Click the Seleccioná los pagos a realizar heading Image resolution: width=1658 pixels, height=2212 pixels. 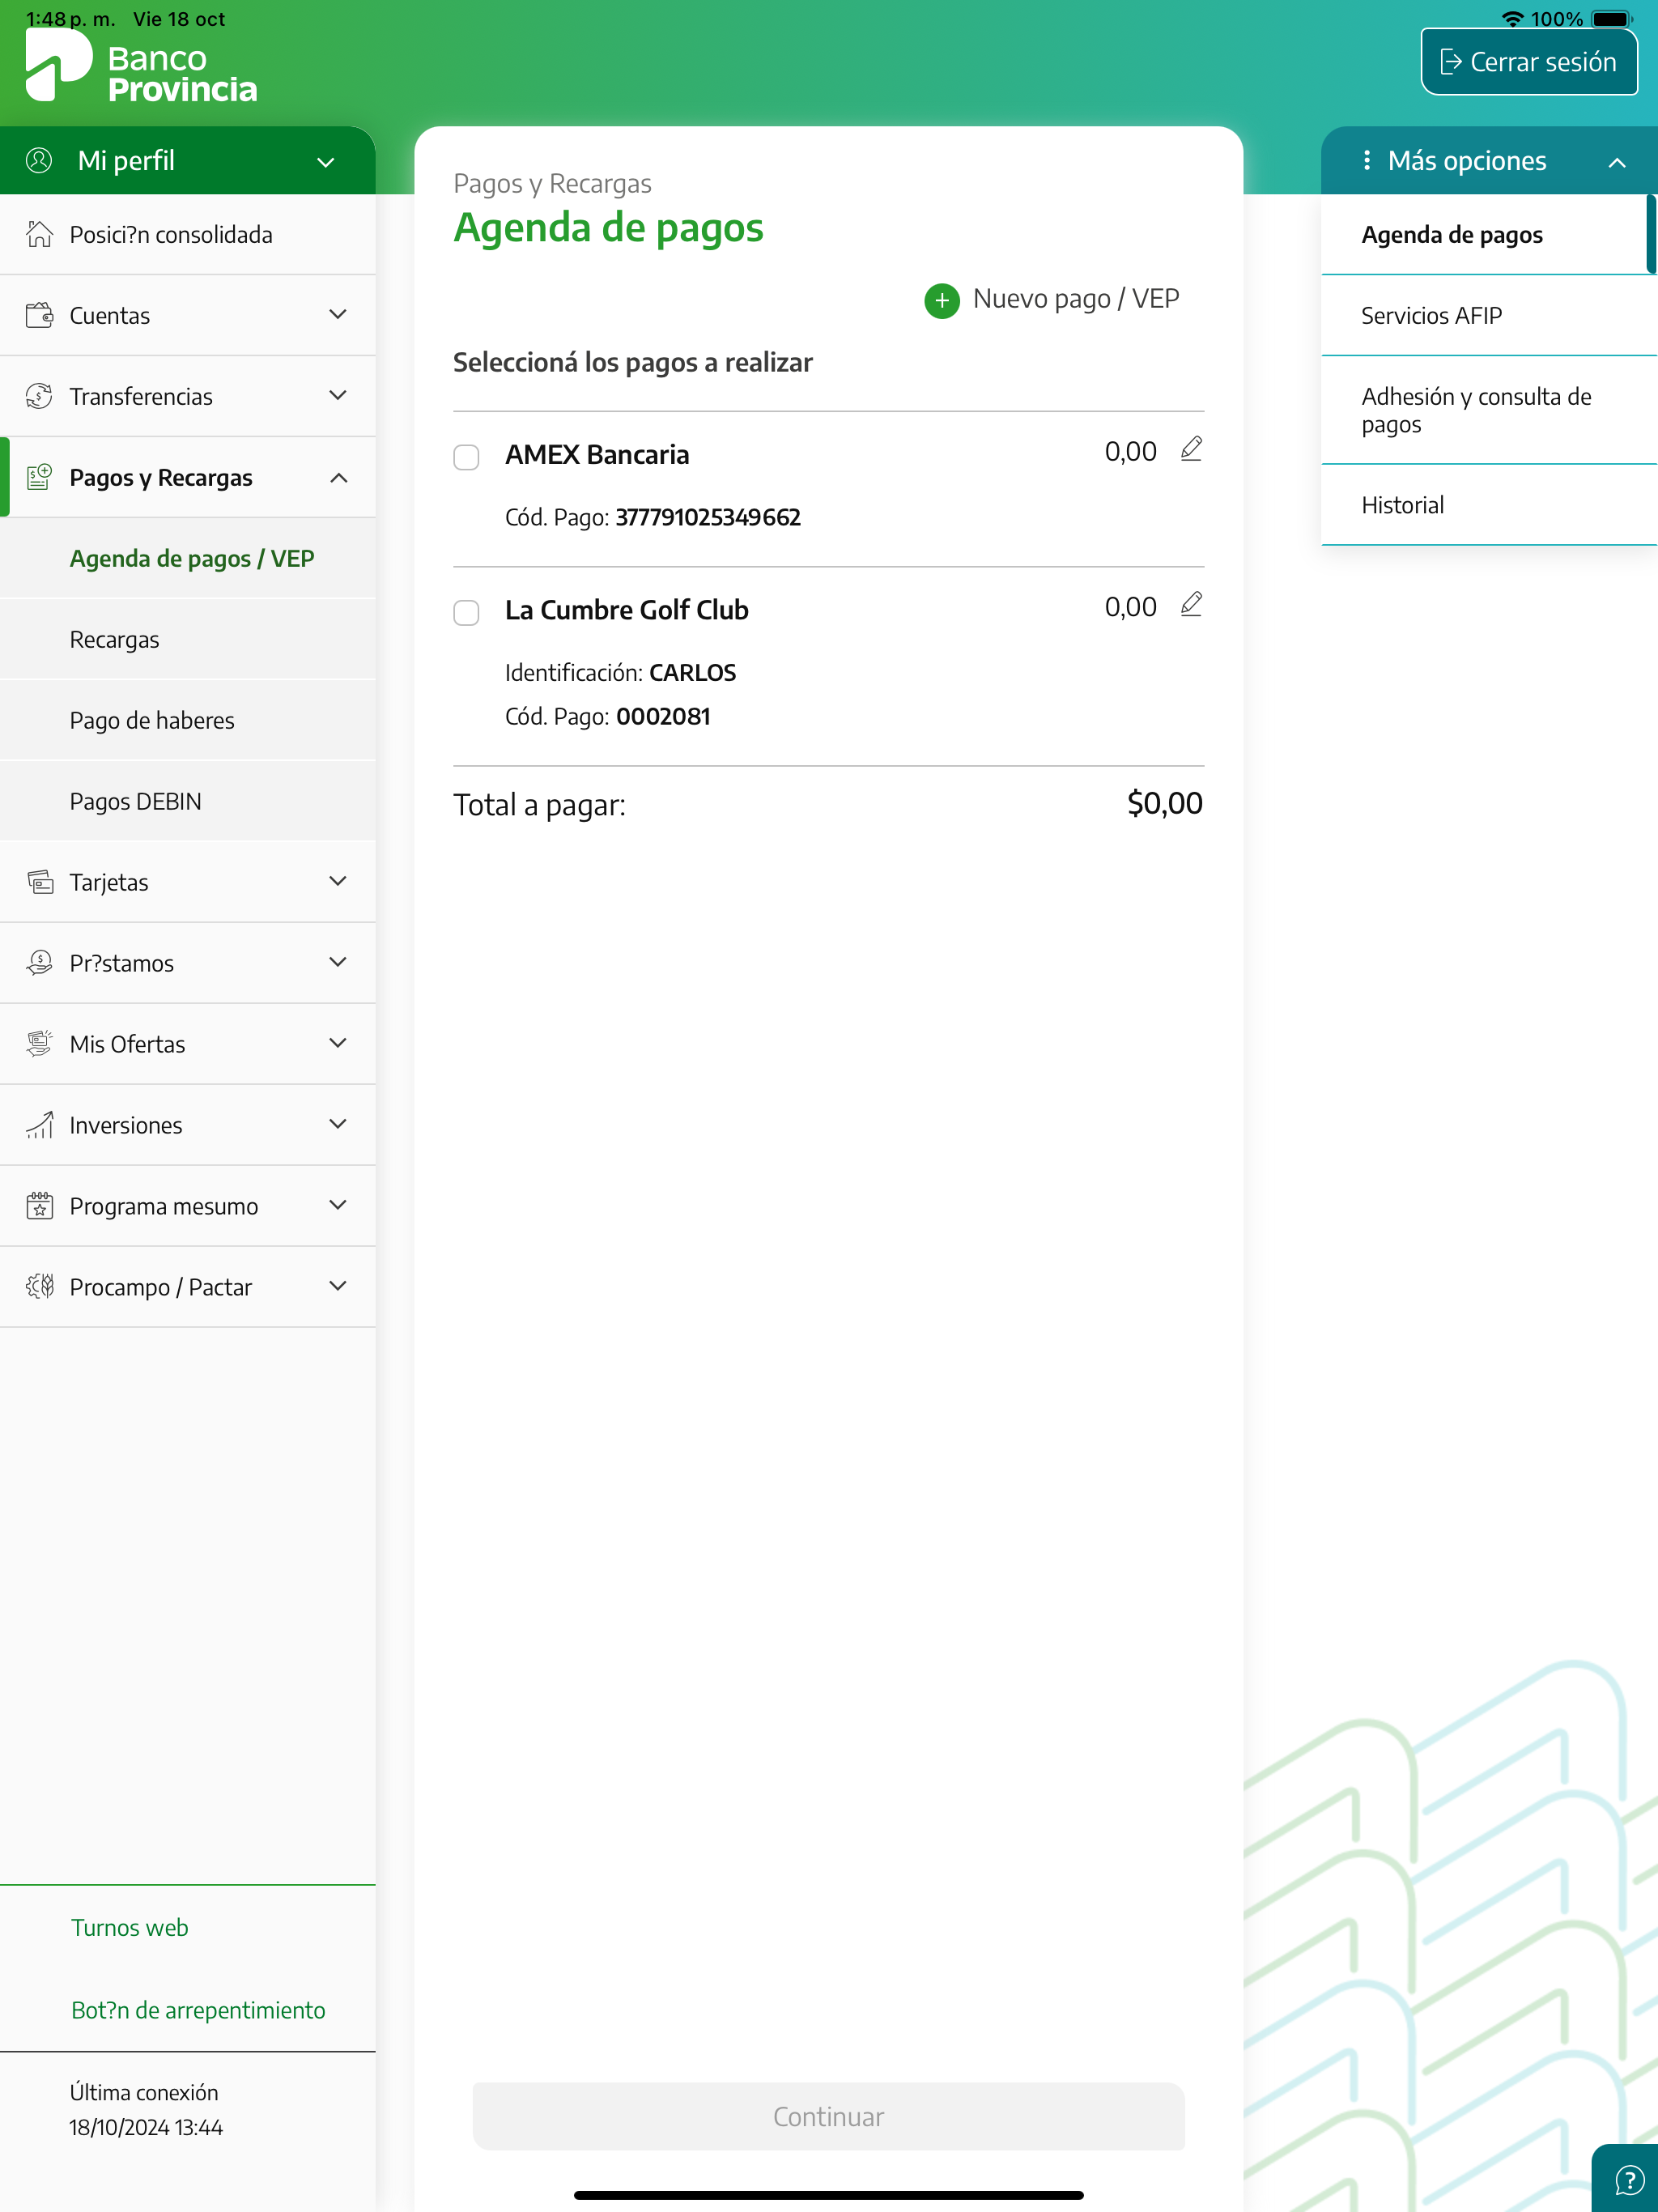tap(633, 363)
